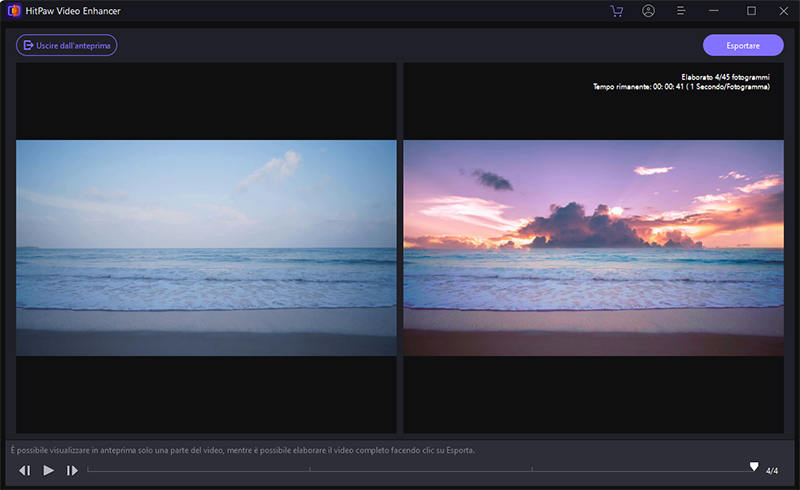This screenshot has width=800, height=490.
Task: Click the playhead marker on timeline
Action: 754,467
